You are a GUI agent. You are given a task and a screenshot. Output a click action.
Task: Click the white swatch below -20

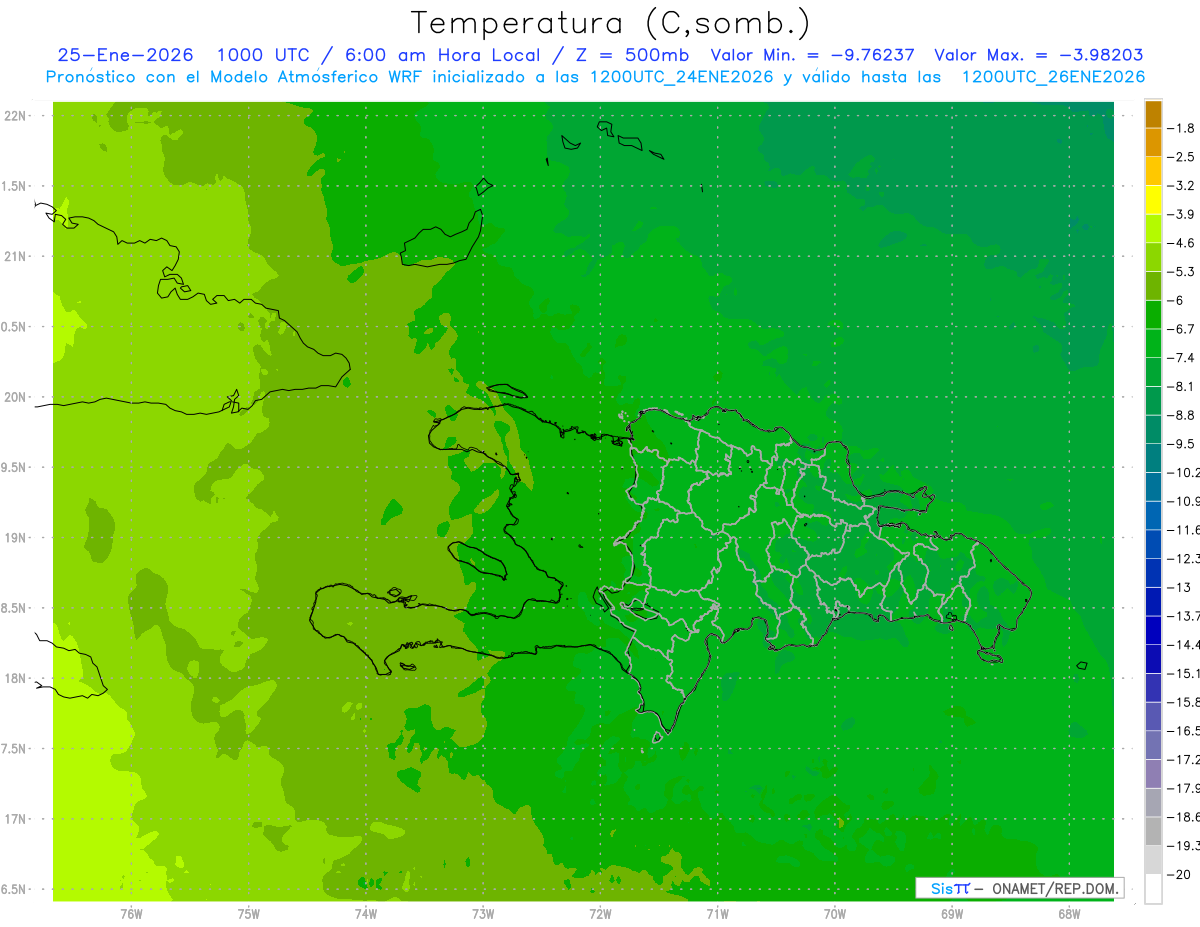pyautogui.click(x=1153, y=889)
